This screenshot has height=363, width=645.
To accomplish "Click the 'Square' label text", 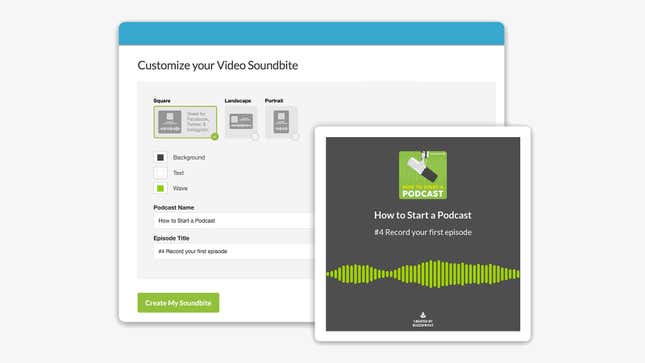I will click(162, 100).
